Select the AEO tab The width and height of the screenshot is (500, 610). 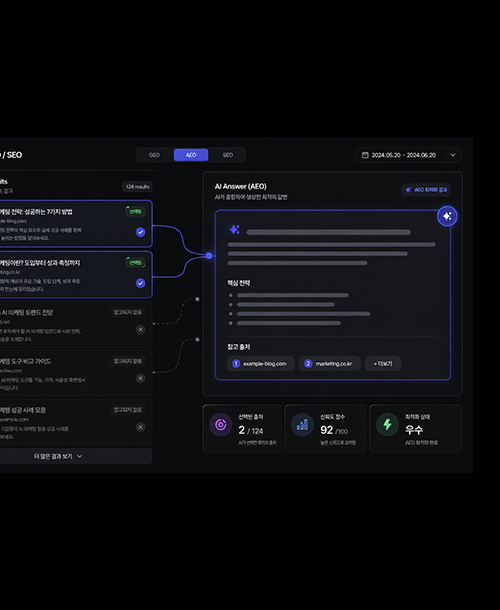pos(191,155)
